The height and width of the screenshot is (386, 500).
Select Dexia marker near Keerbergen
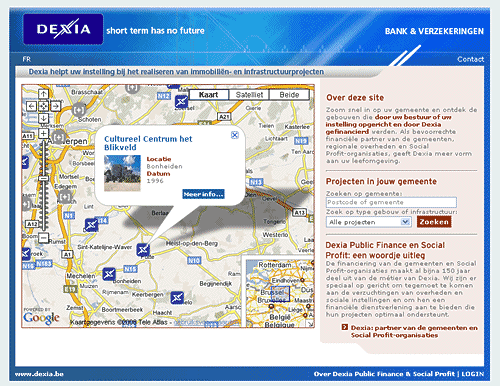(x=177, y=297)
